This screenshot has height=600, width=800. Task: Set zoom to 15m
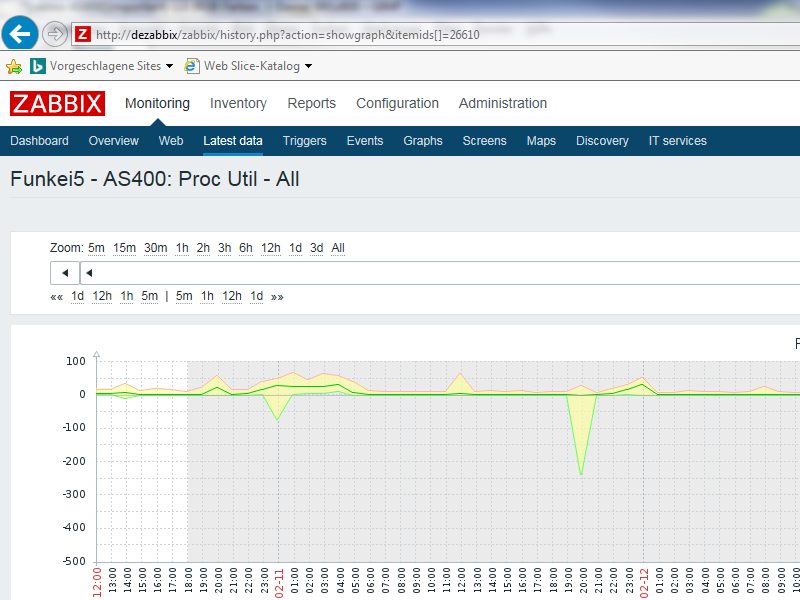pyautogui.click(x=124, y=248)
